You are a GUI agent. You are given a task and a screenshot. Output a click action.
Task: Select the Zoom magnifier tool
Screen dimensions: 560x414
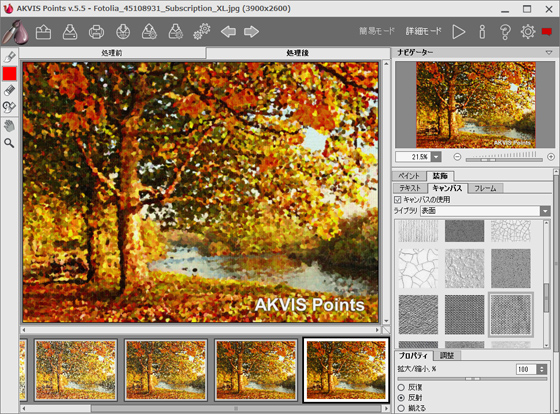pyautogui.click(x=9, y=143)
